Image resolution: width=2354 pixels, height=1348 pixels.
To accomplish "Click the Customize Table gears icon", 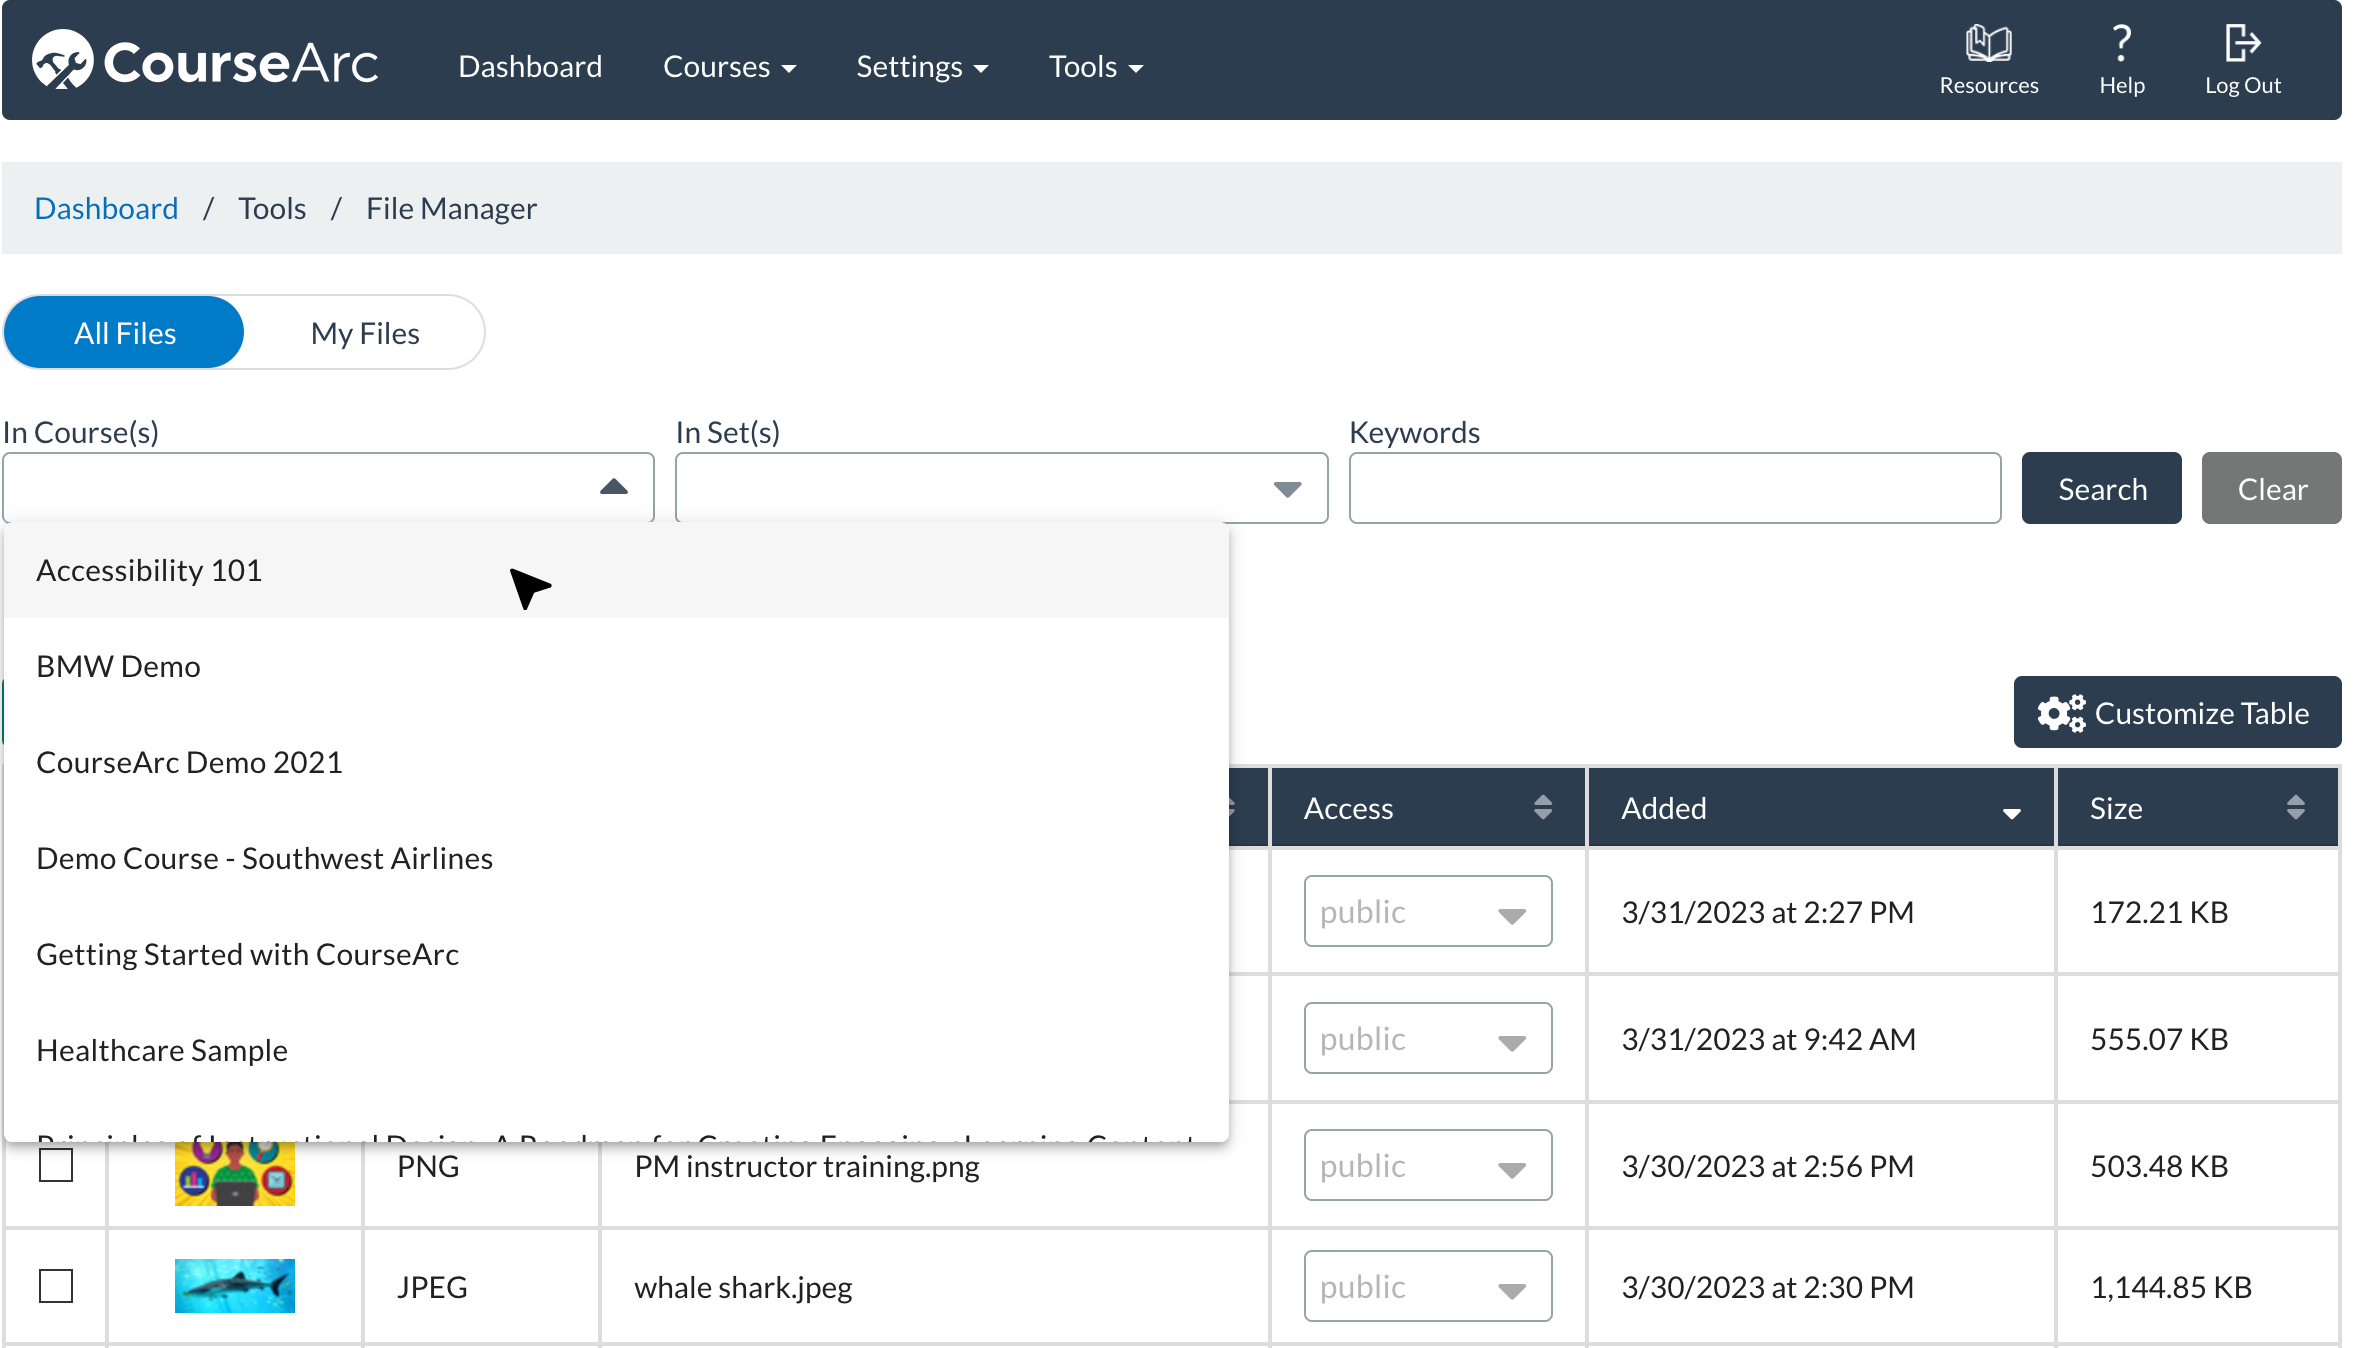I will tap(2061, 713).
